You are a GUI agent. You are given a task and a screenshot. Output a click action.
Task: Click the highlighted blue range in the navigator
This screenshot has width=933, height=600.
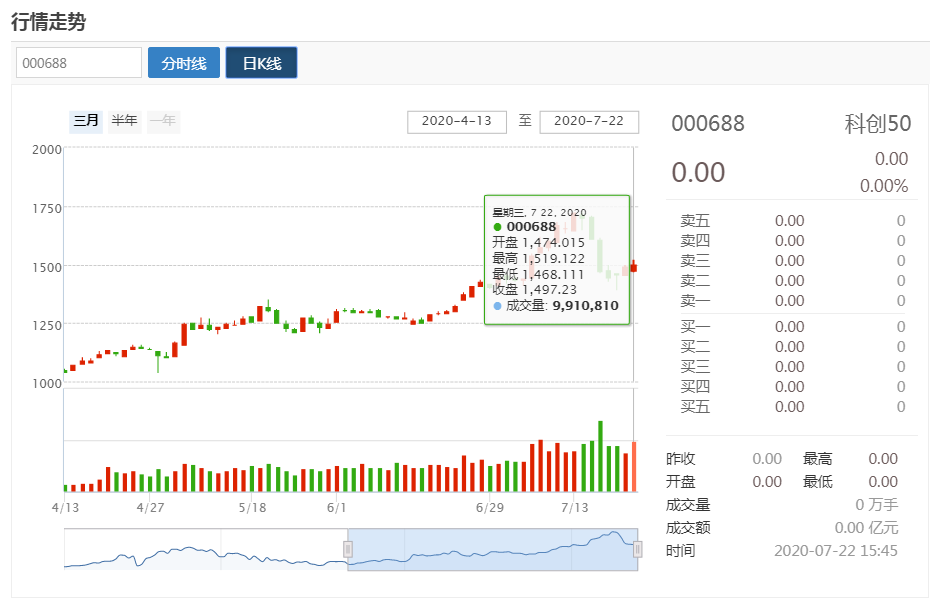coord(490,550)
